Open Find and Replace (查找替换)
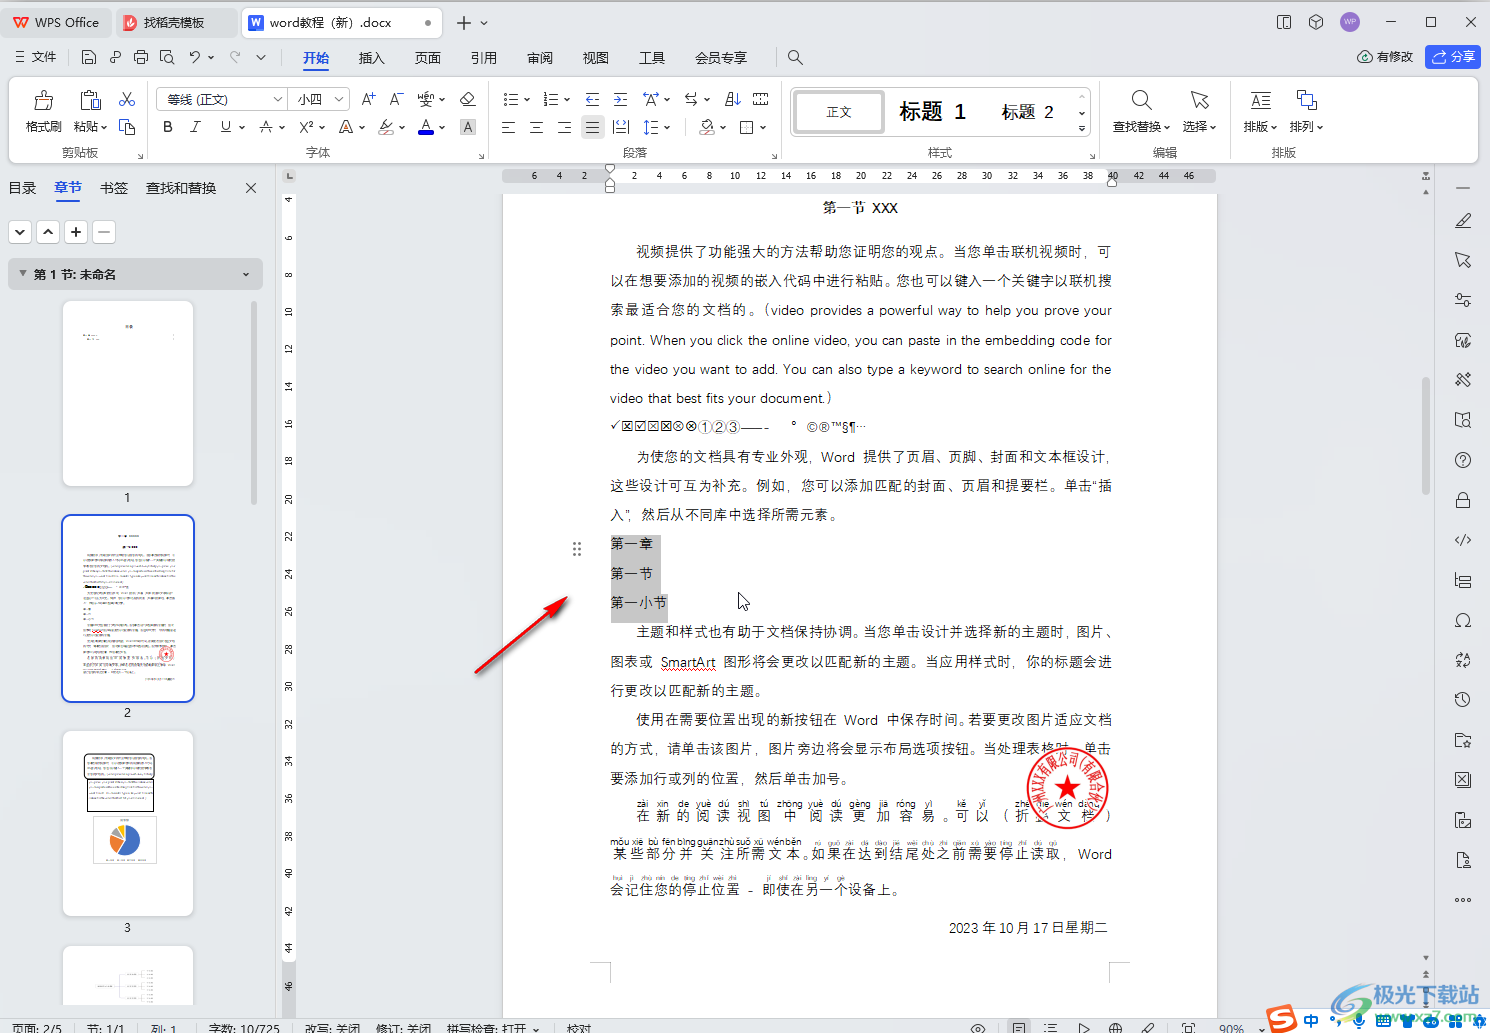Image resolution: width=1490 pixels, height=1033 pixels. (x=1141, y=111)
